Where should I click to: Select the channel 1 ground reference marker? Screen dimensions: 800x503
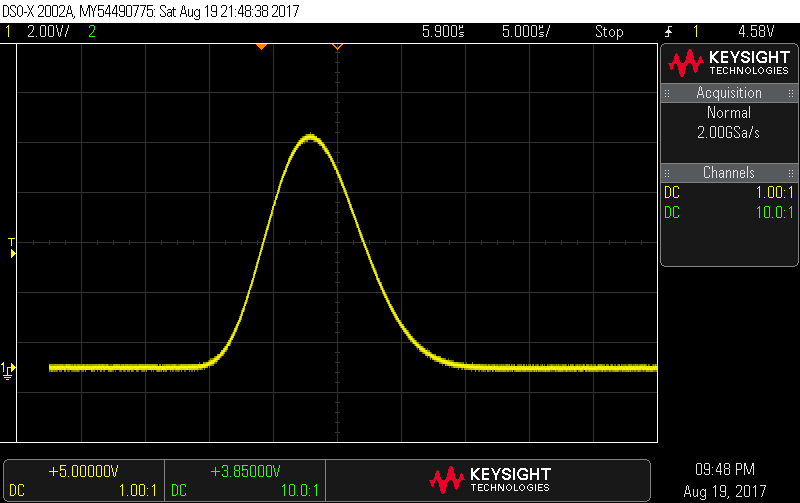[x=8, y=371]
